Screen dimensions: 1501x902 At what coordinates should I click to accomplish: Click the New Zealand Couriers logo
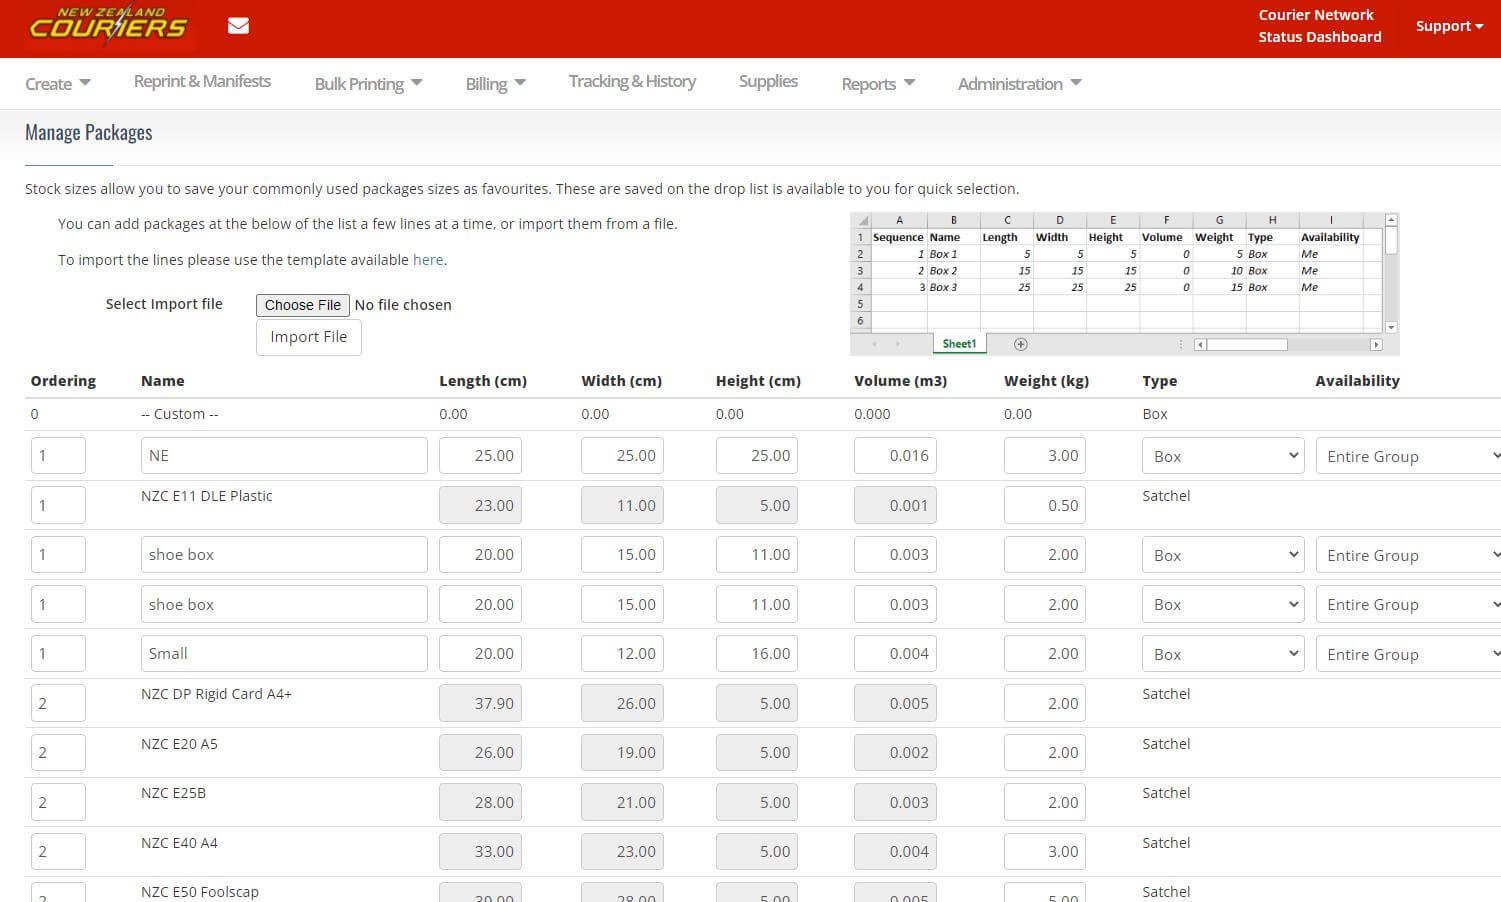108,25
